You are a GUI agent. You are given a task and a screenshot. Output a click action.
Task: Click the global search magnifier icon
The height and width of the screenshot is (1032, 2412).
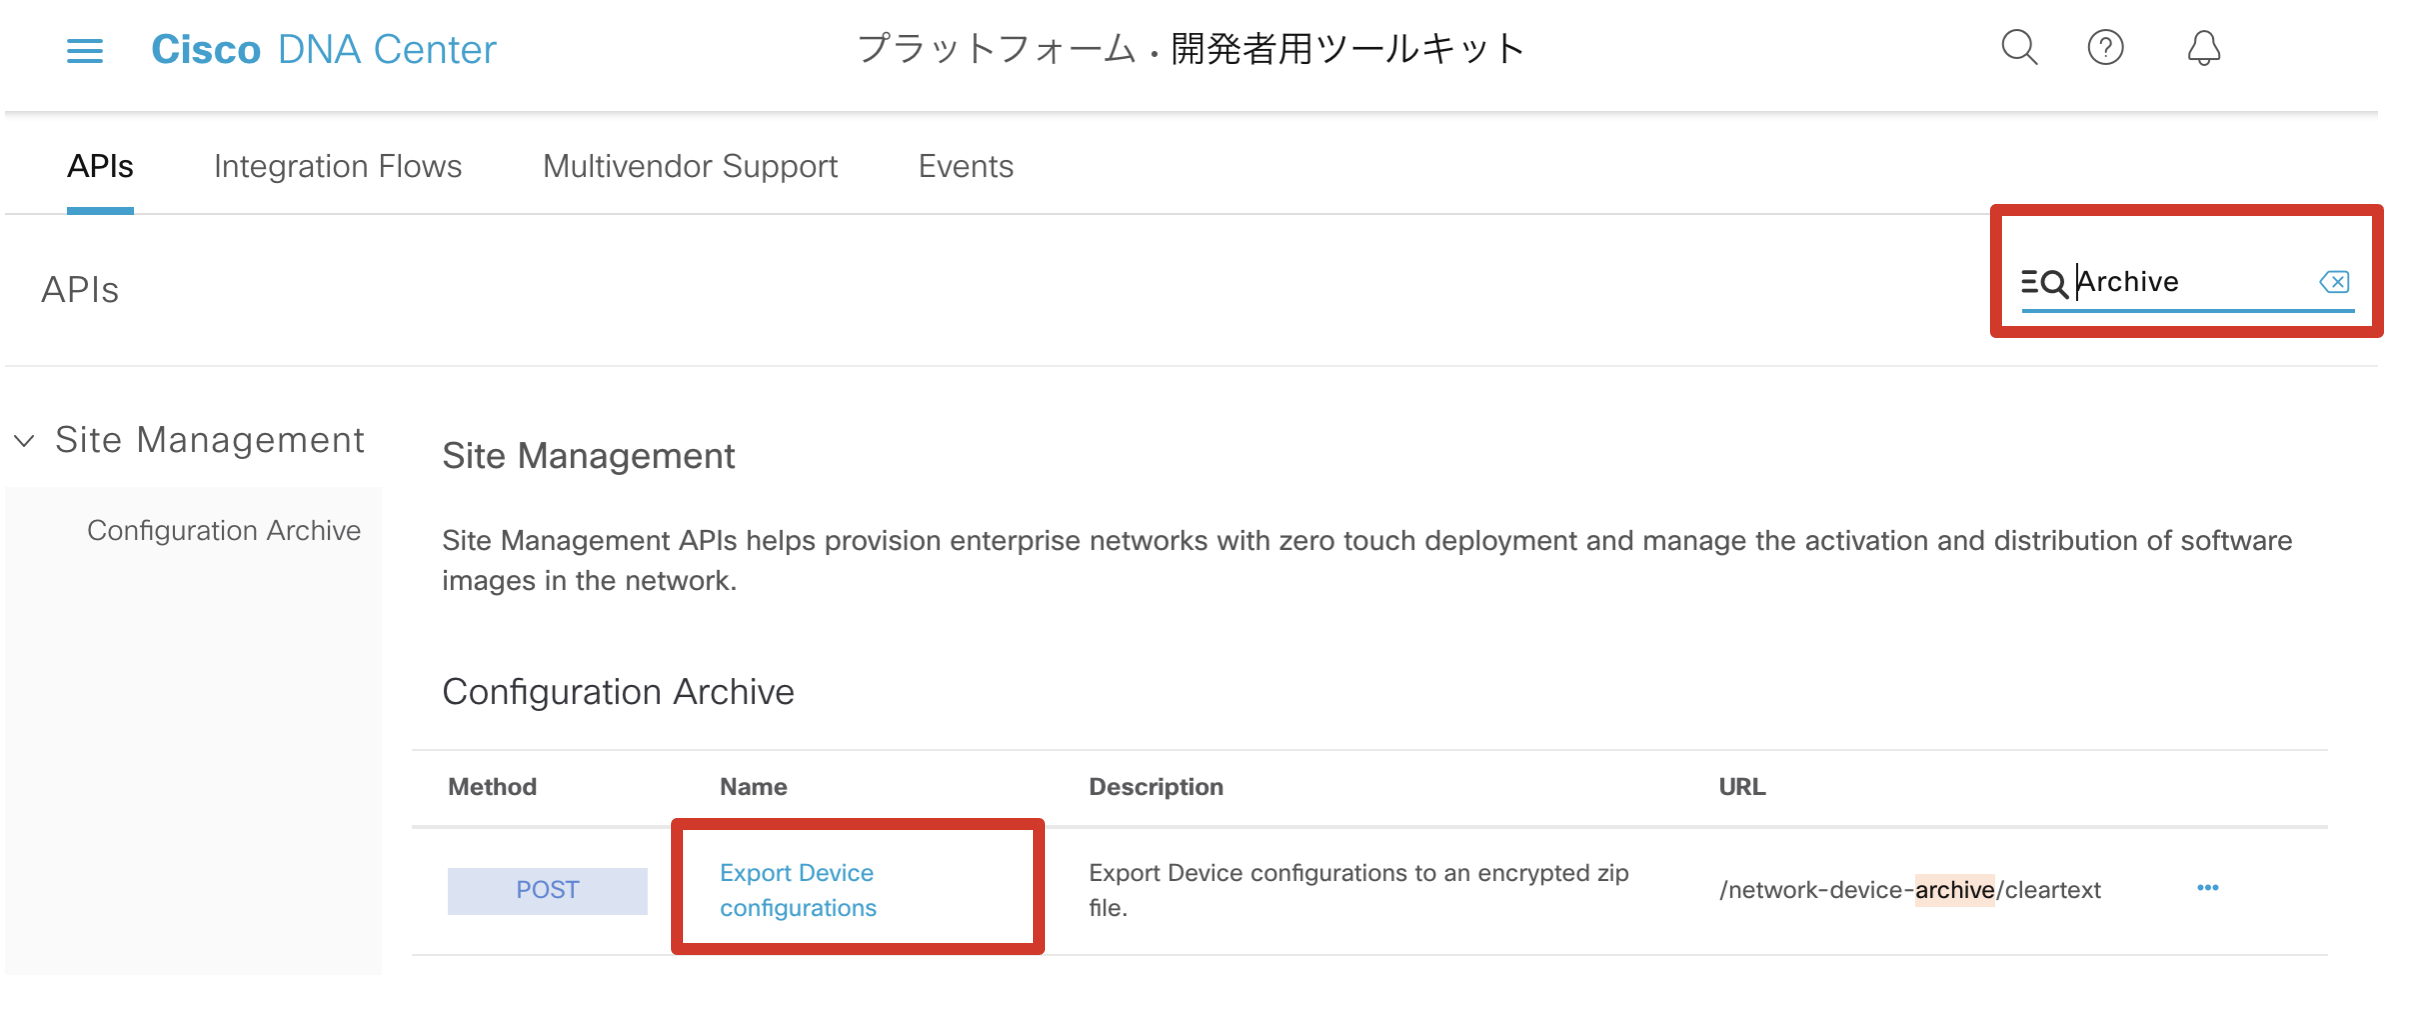2019,48
